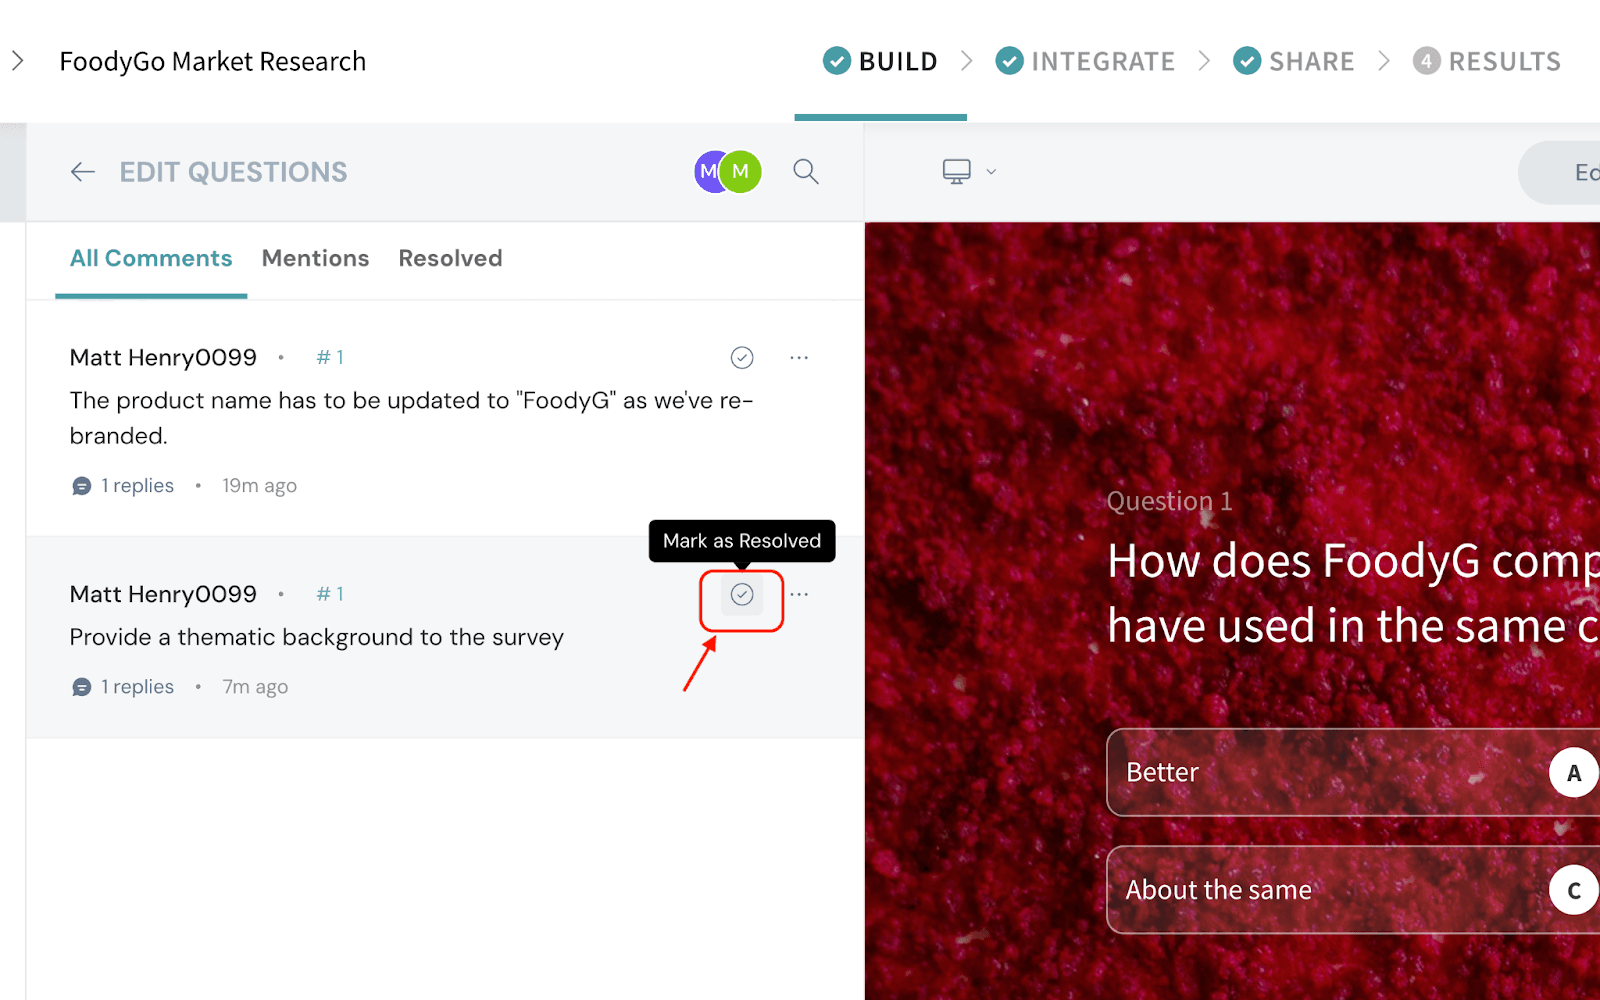Click the green M collaborator avatar
The height and width of the screenshot is (1000, 1600).
(x=741, y=172)
